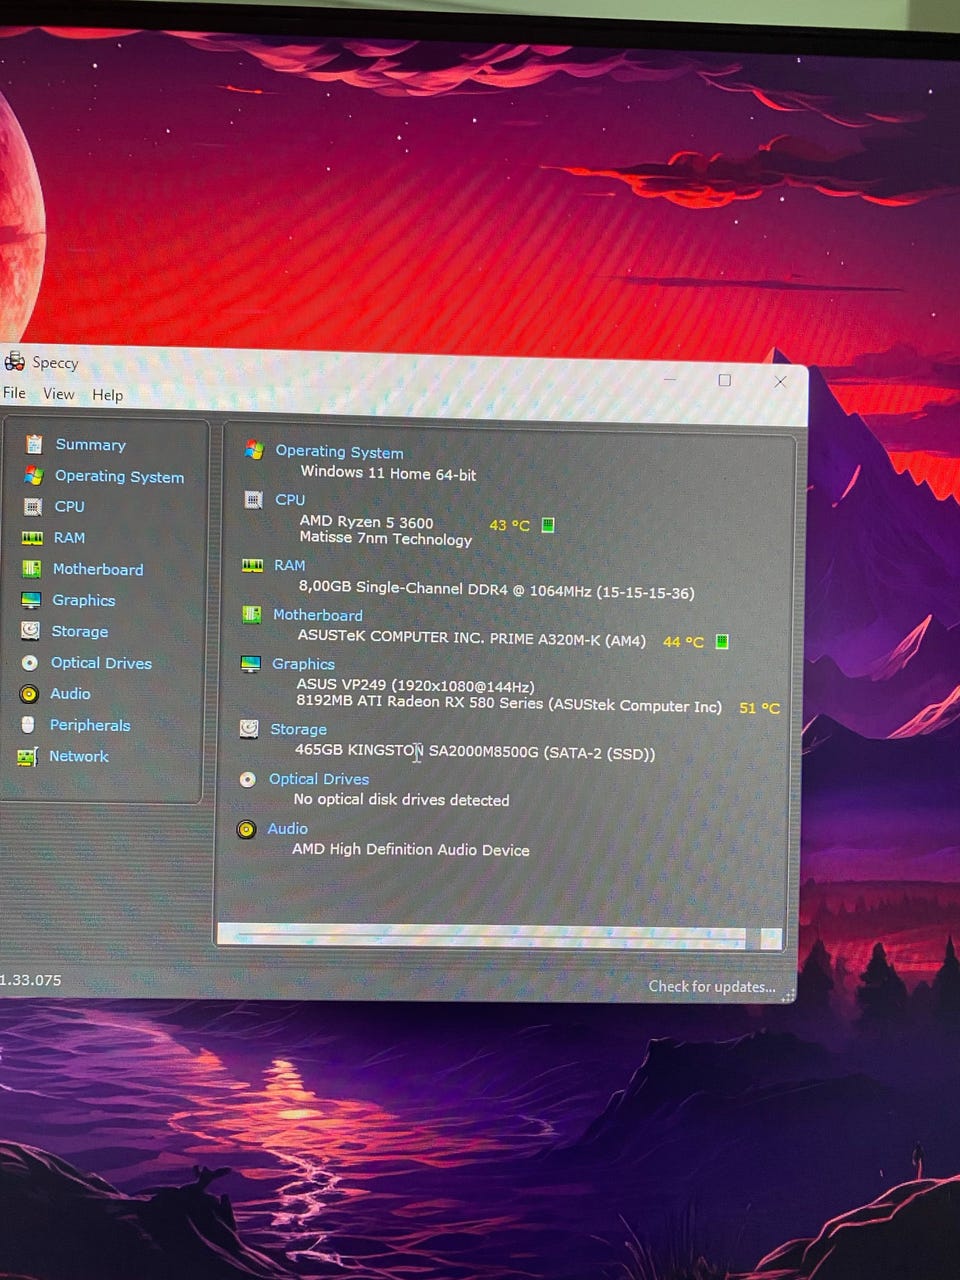Screen dimensions: 960x1280
Task: Select Operating System in the sidebar
Action: 119,476
